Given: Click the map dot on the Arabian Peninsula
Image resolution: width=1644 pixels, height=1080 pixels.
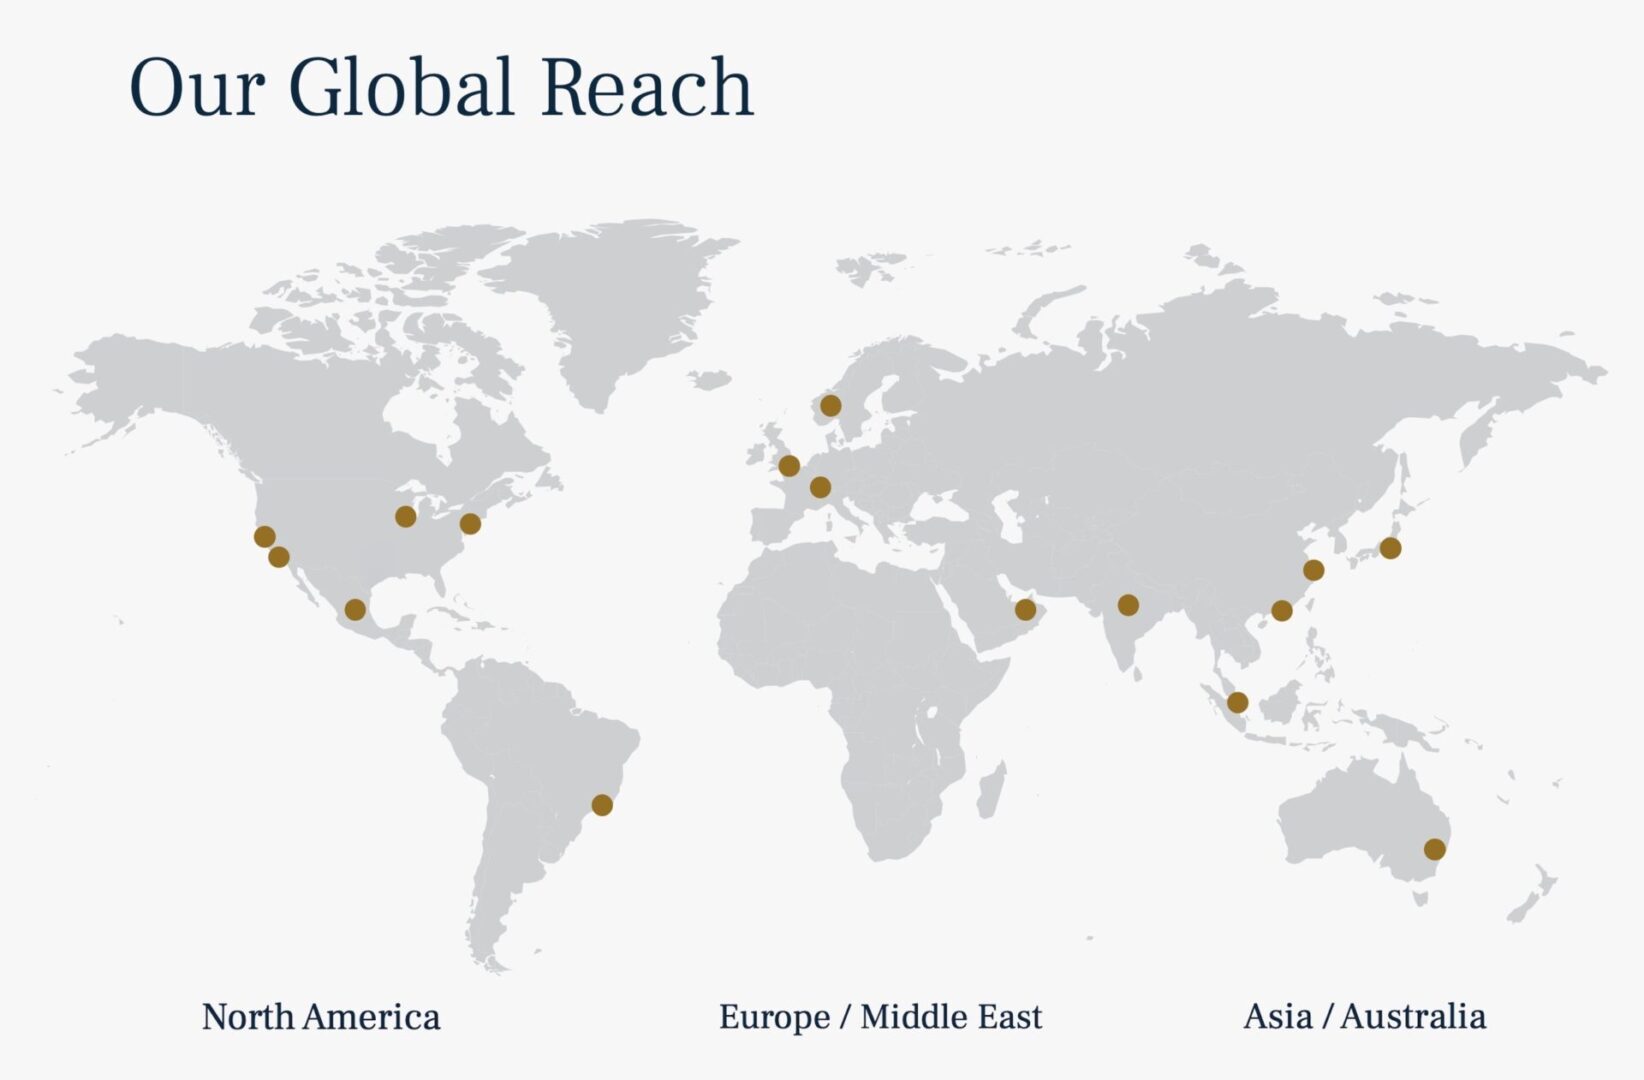Looking at the screenshot, I should [x=1025, y=609].
